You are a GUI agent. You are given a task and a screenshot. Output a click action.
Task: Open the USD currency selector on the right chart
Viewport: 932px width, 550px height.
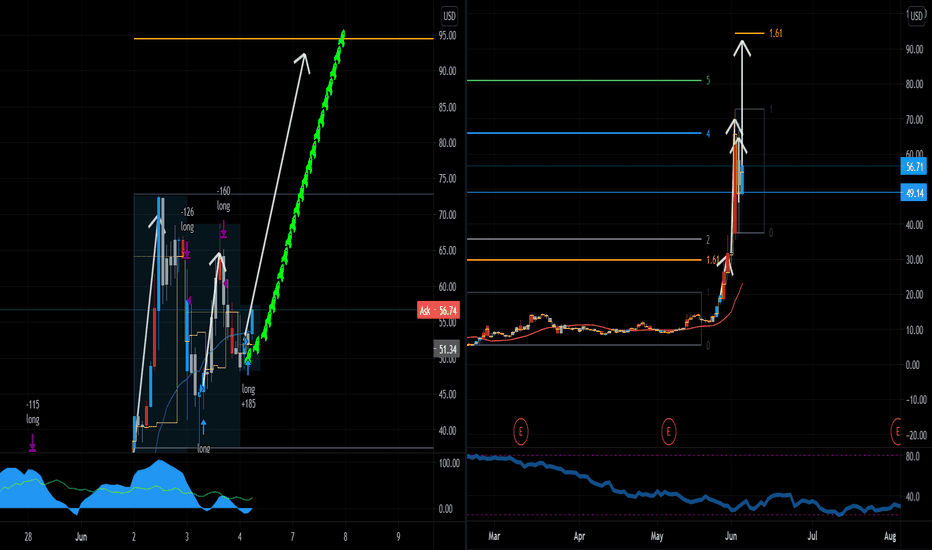tap(917, 16)
